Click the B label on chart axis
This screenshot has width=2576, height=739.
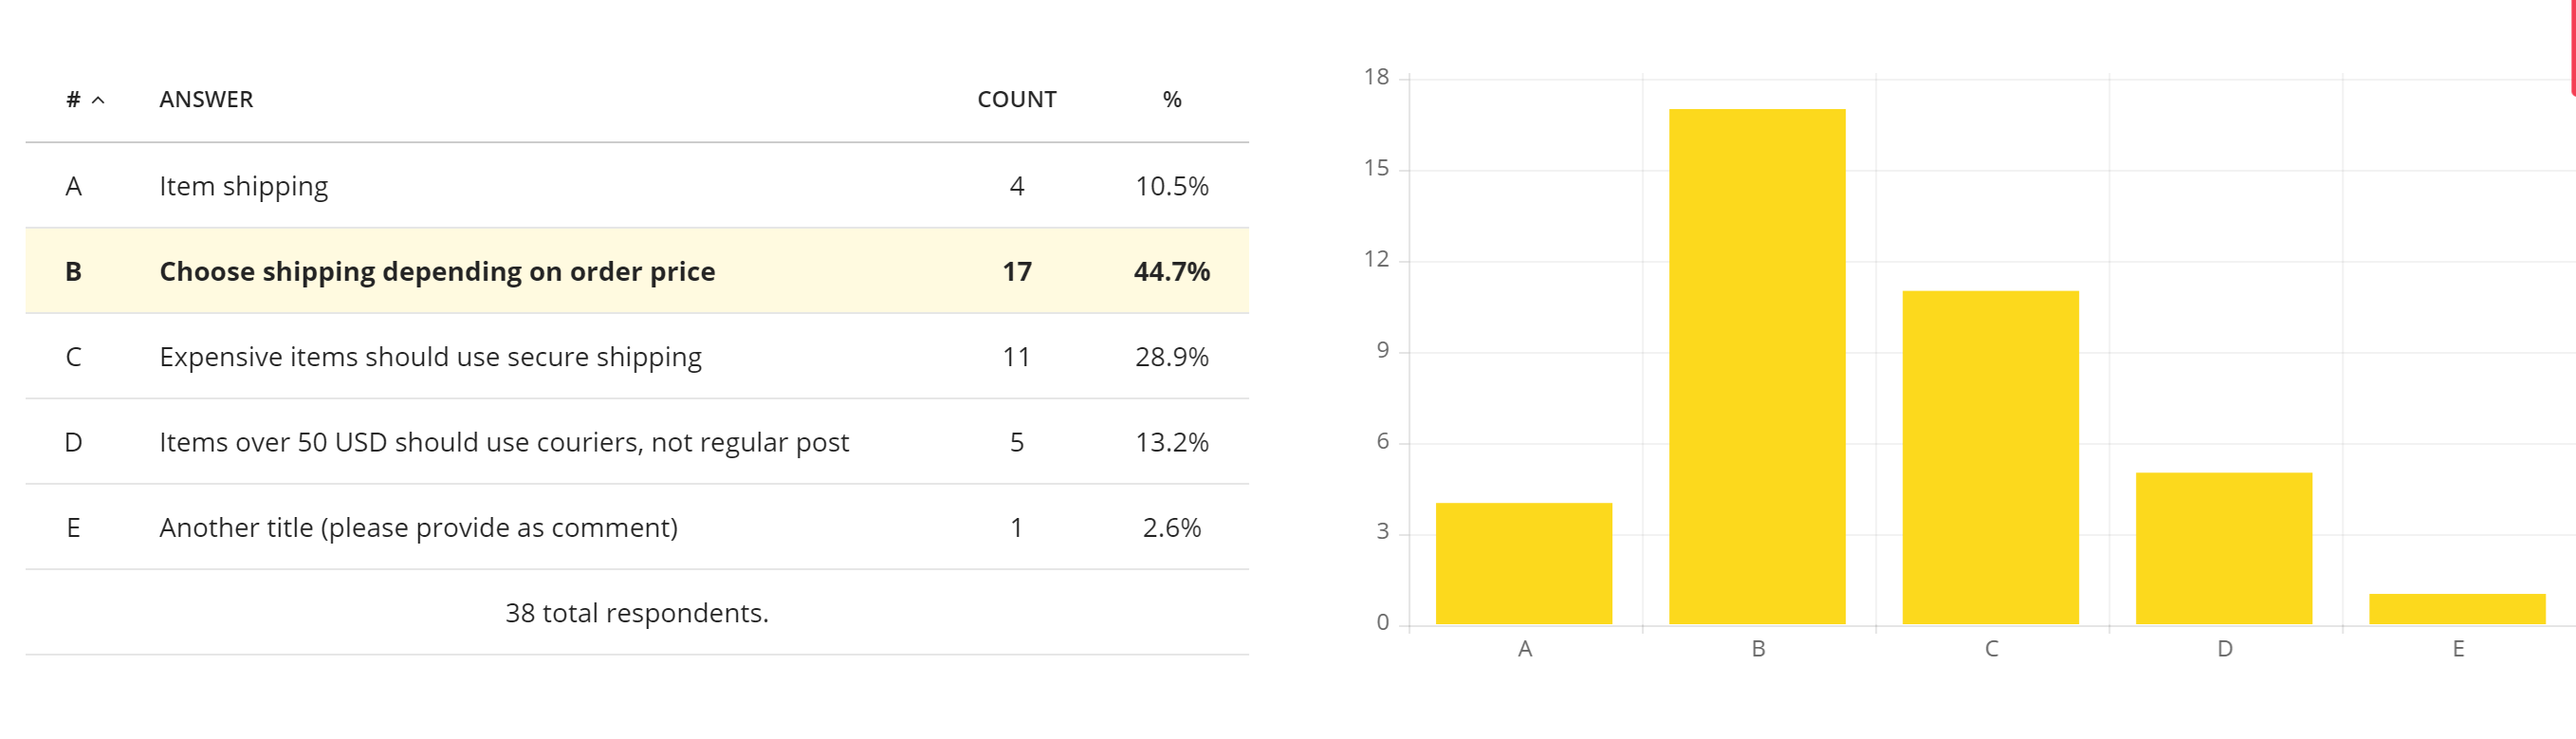[x=1758, y=649]
